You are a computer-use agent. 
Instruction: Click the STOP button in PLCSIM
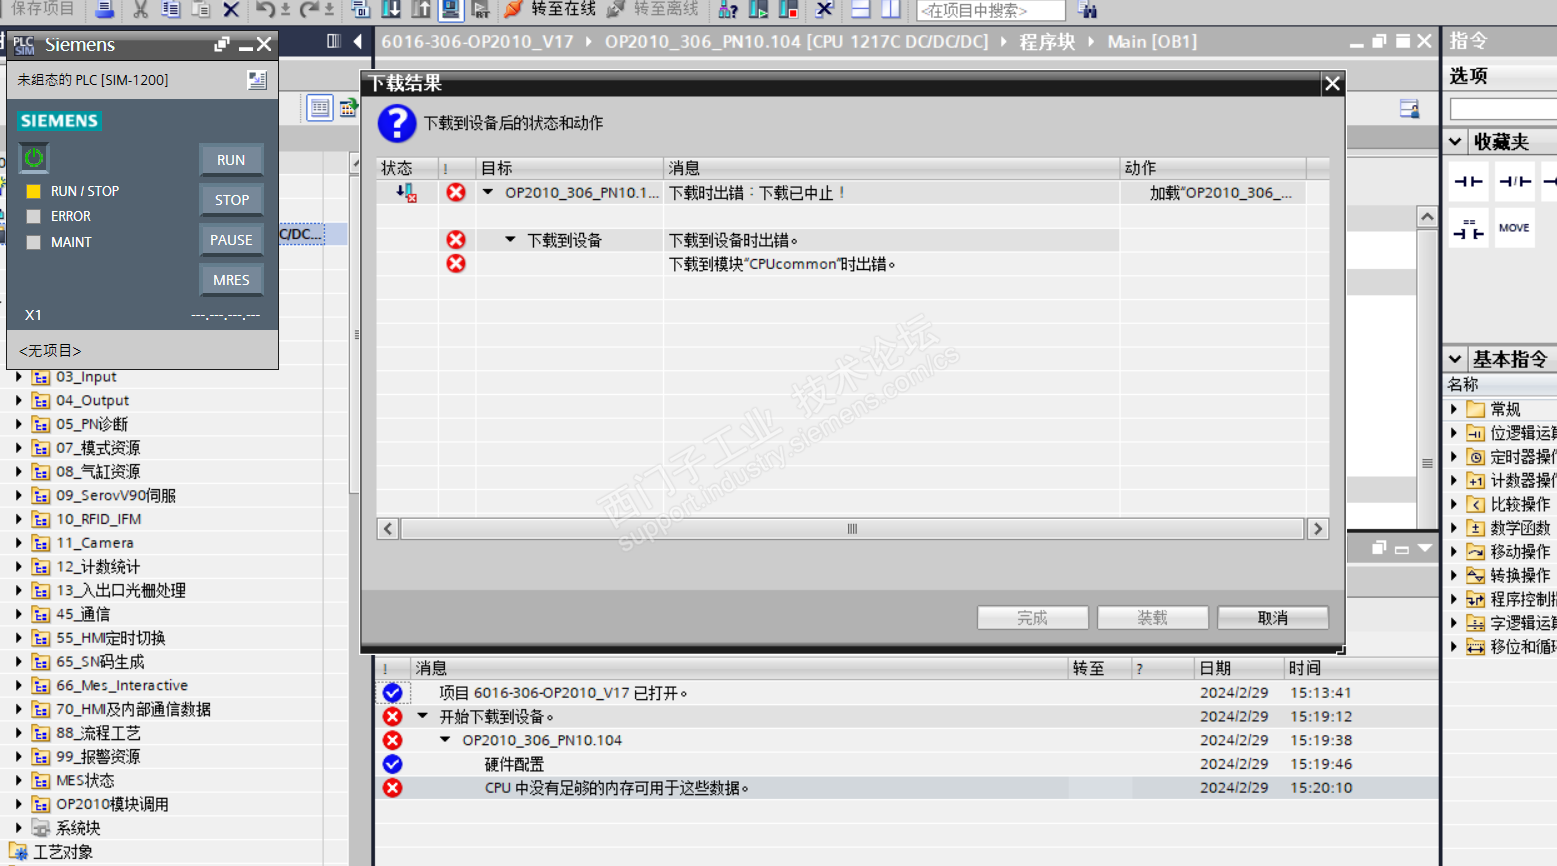coord(231,200)
